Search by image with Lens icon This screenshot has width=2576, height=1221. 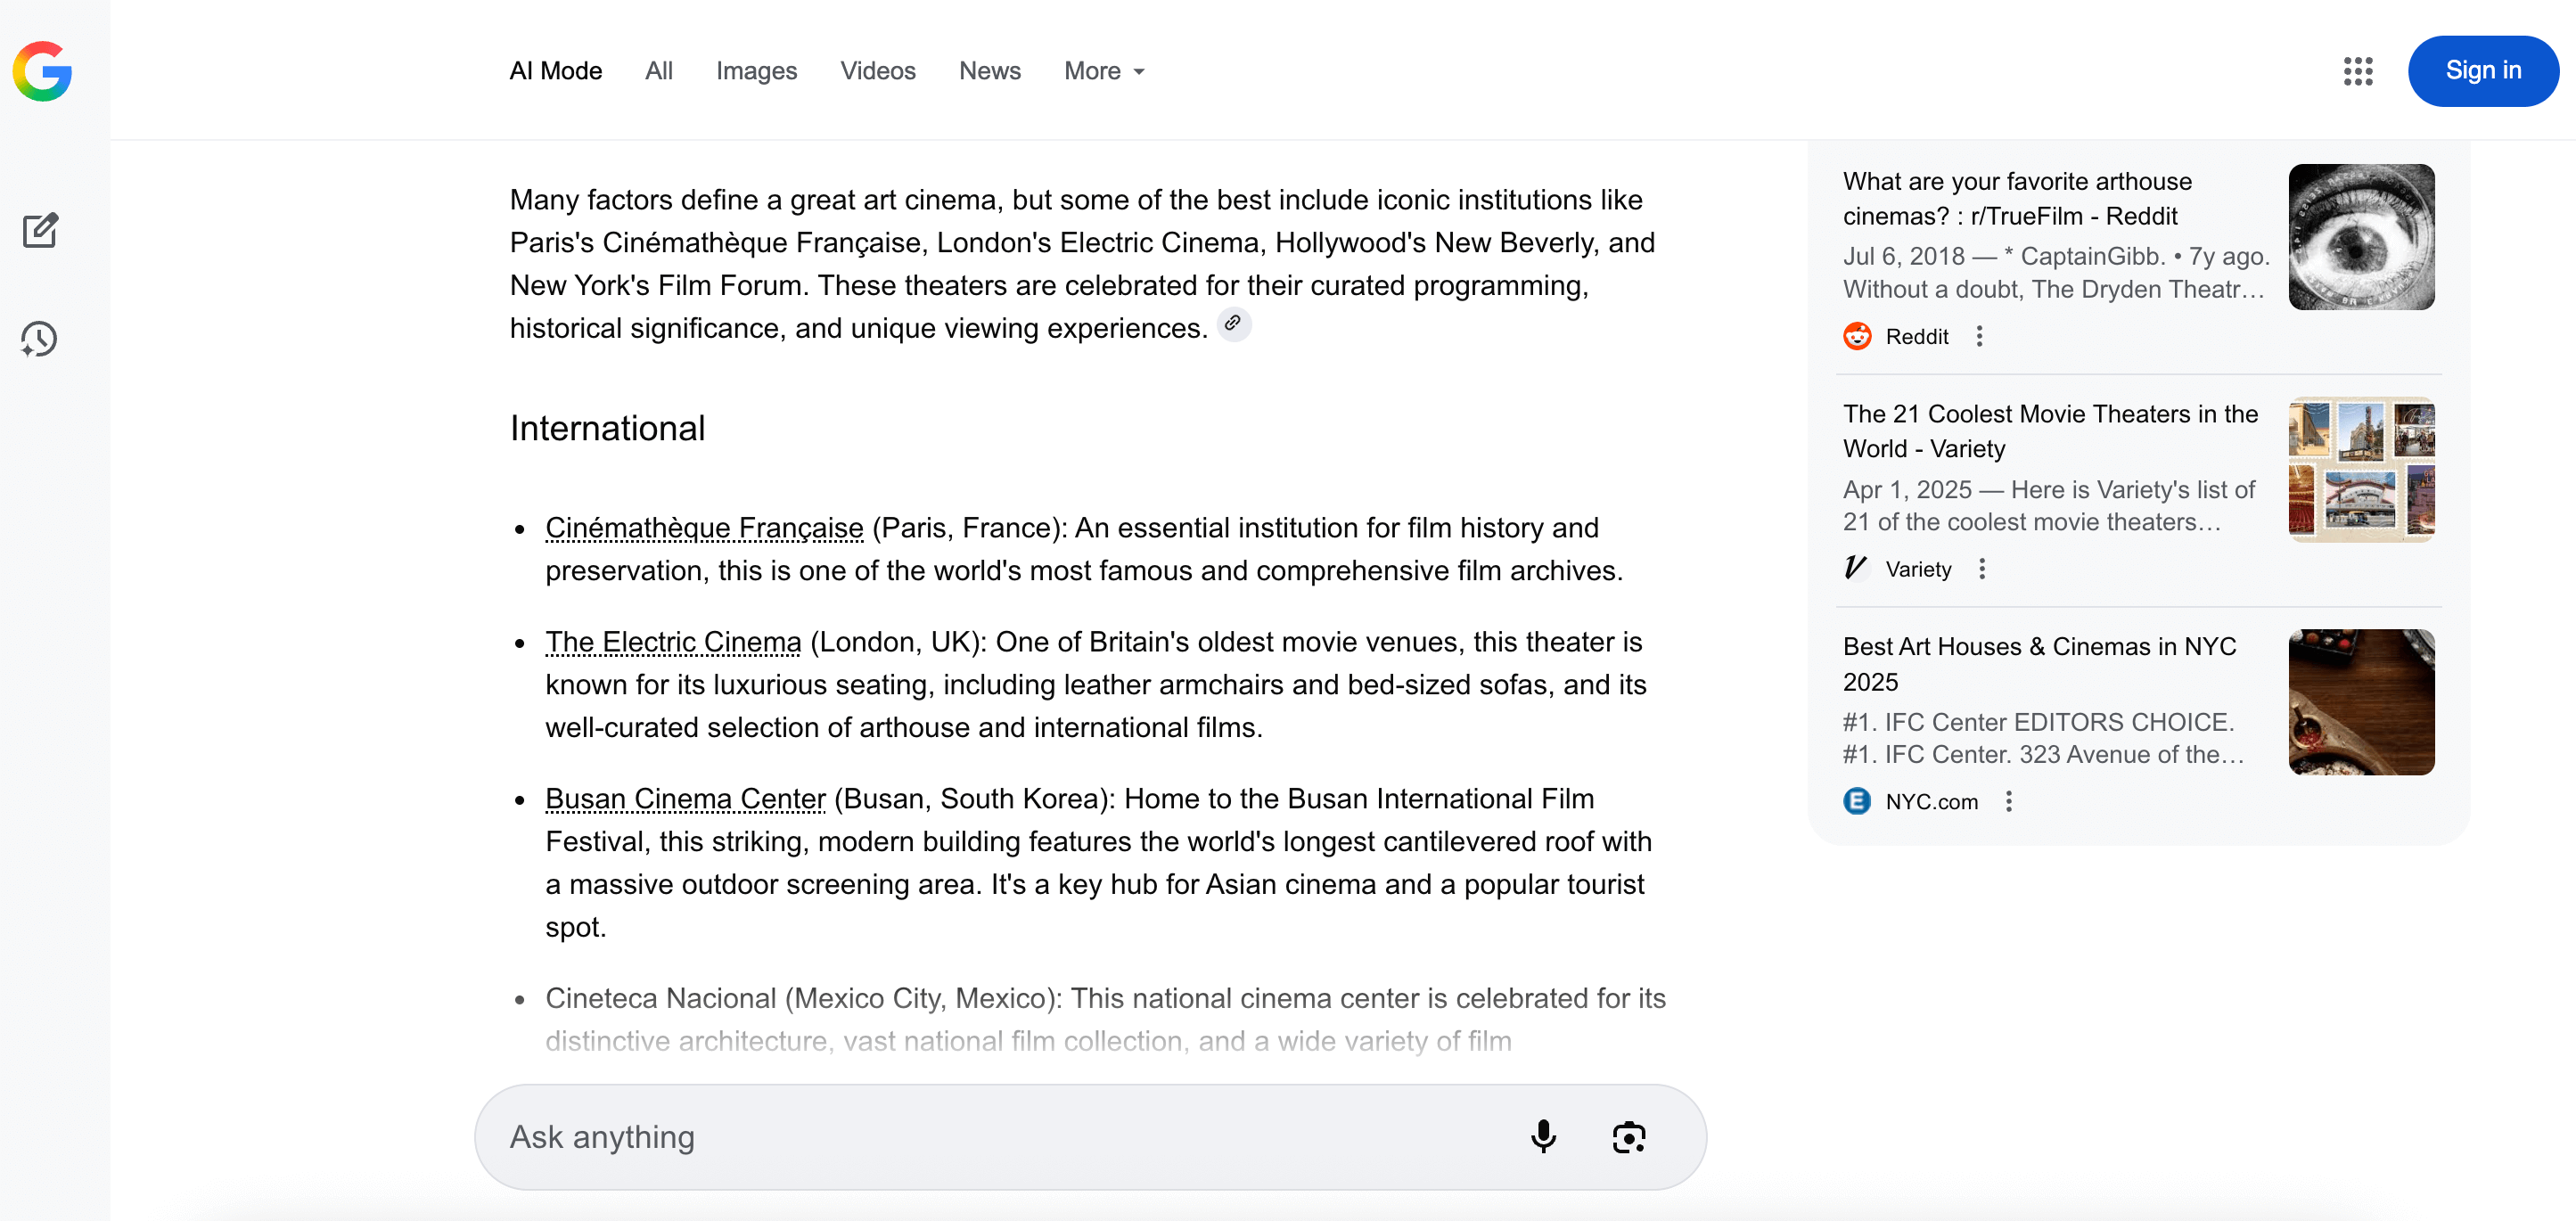[x=1628, y=1137]
